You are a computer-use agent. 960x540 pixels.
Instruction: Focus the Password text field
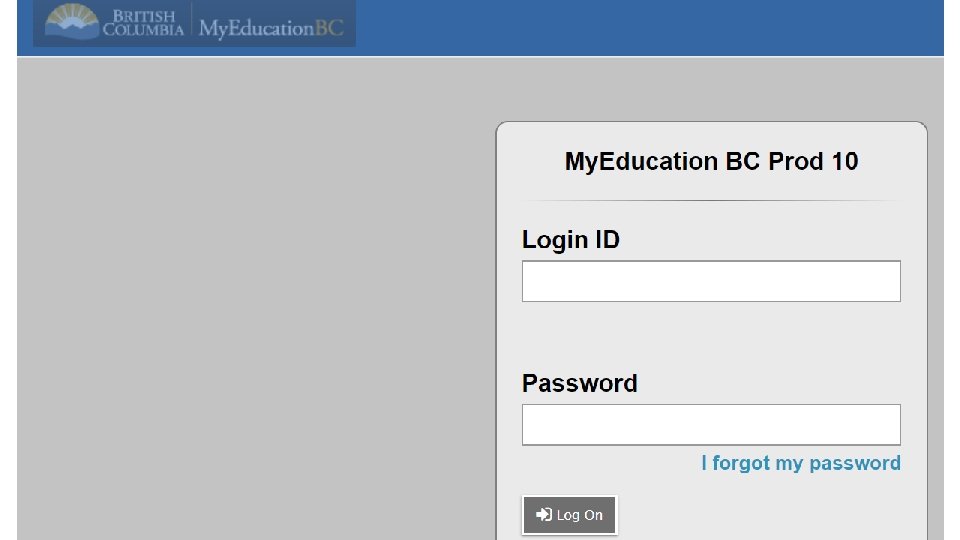pyautogui.click(x=710, y=425)
